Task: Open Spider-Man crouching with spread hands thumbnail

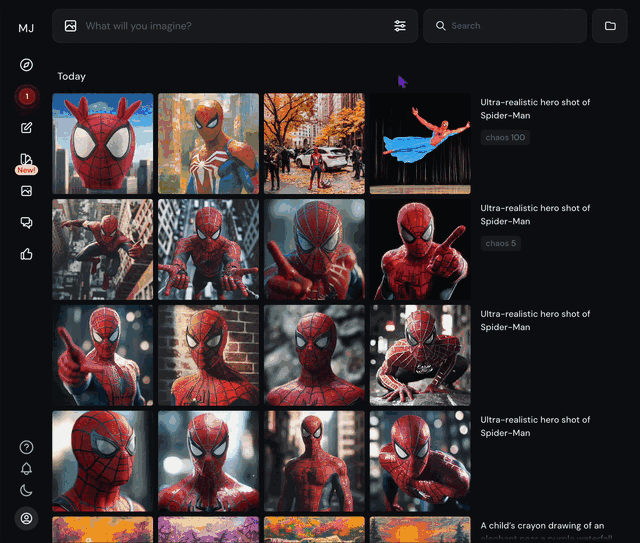Action: [x=208, y=249]
